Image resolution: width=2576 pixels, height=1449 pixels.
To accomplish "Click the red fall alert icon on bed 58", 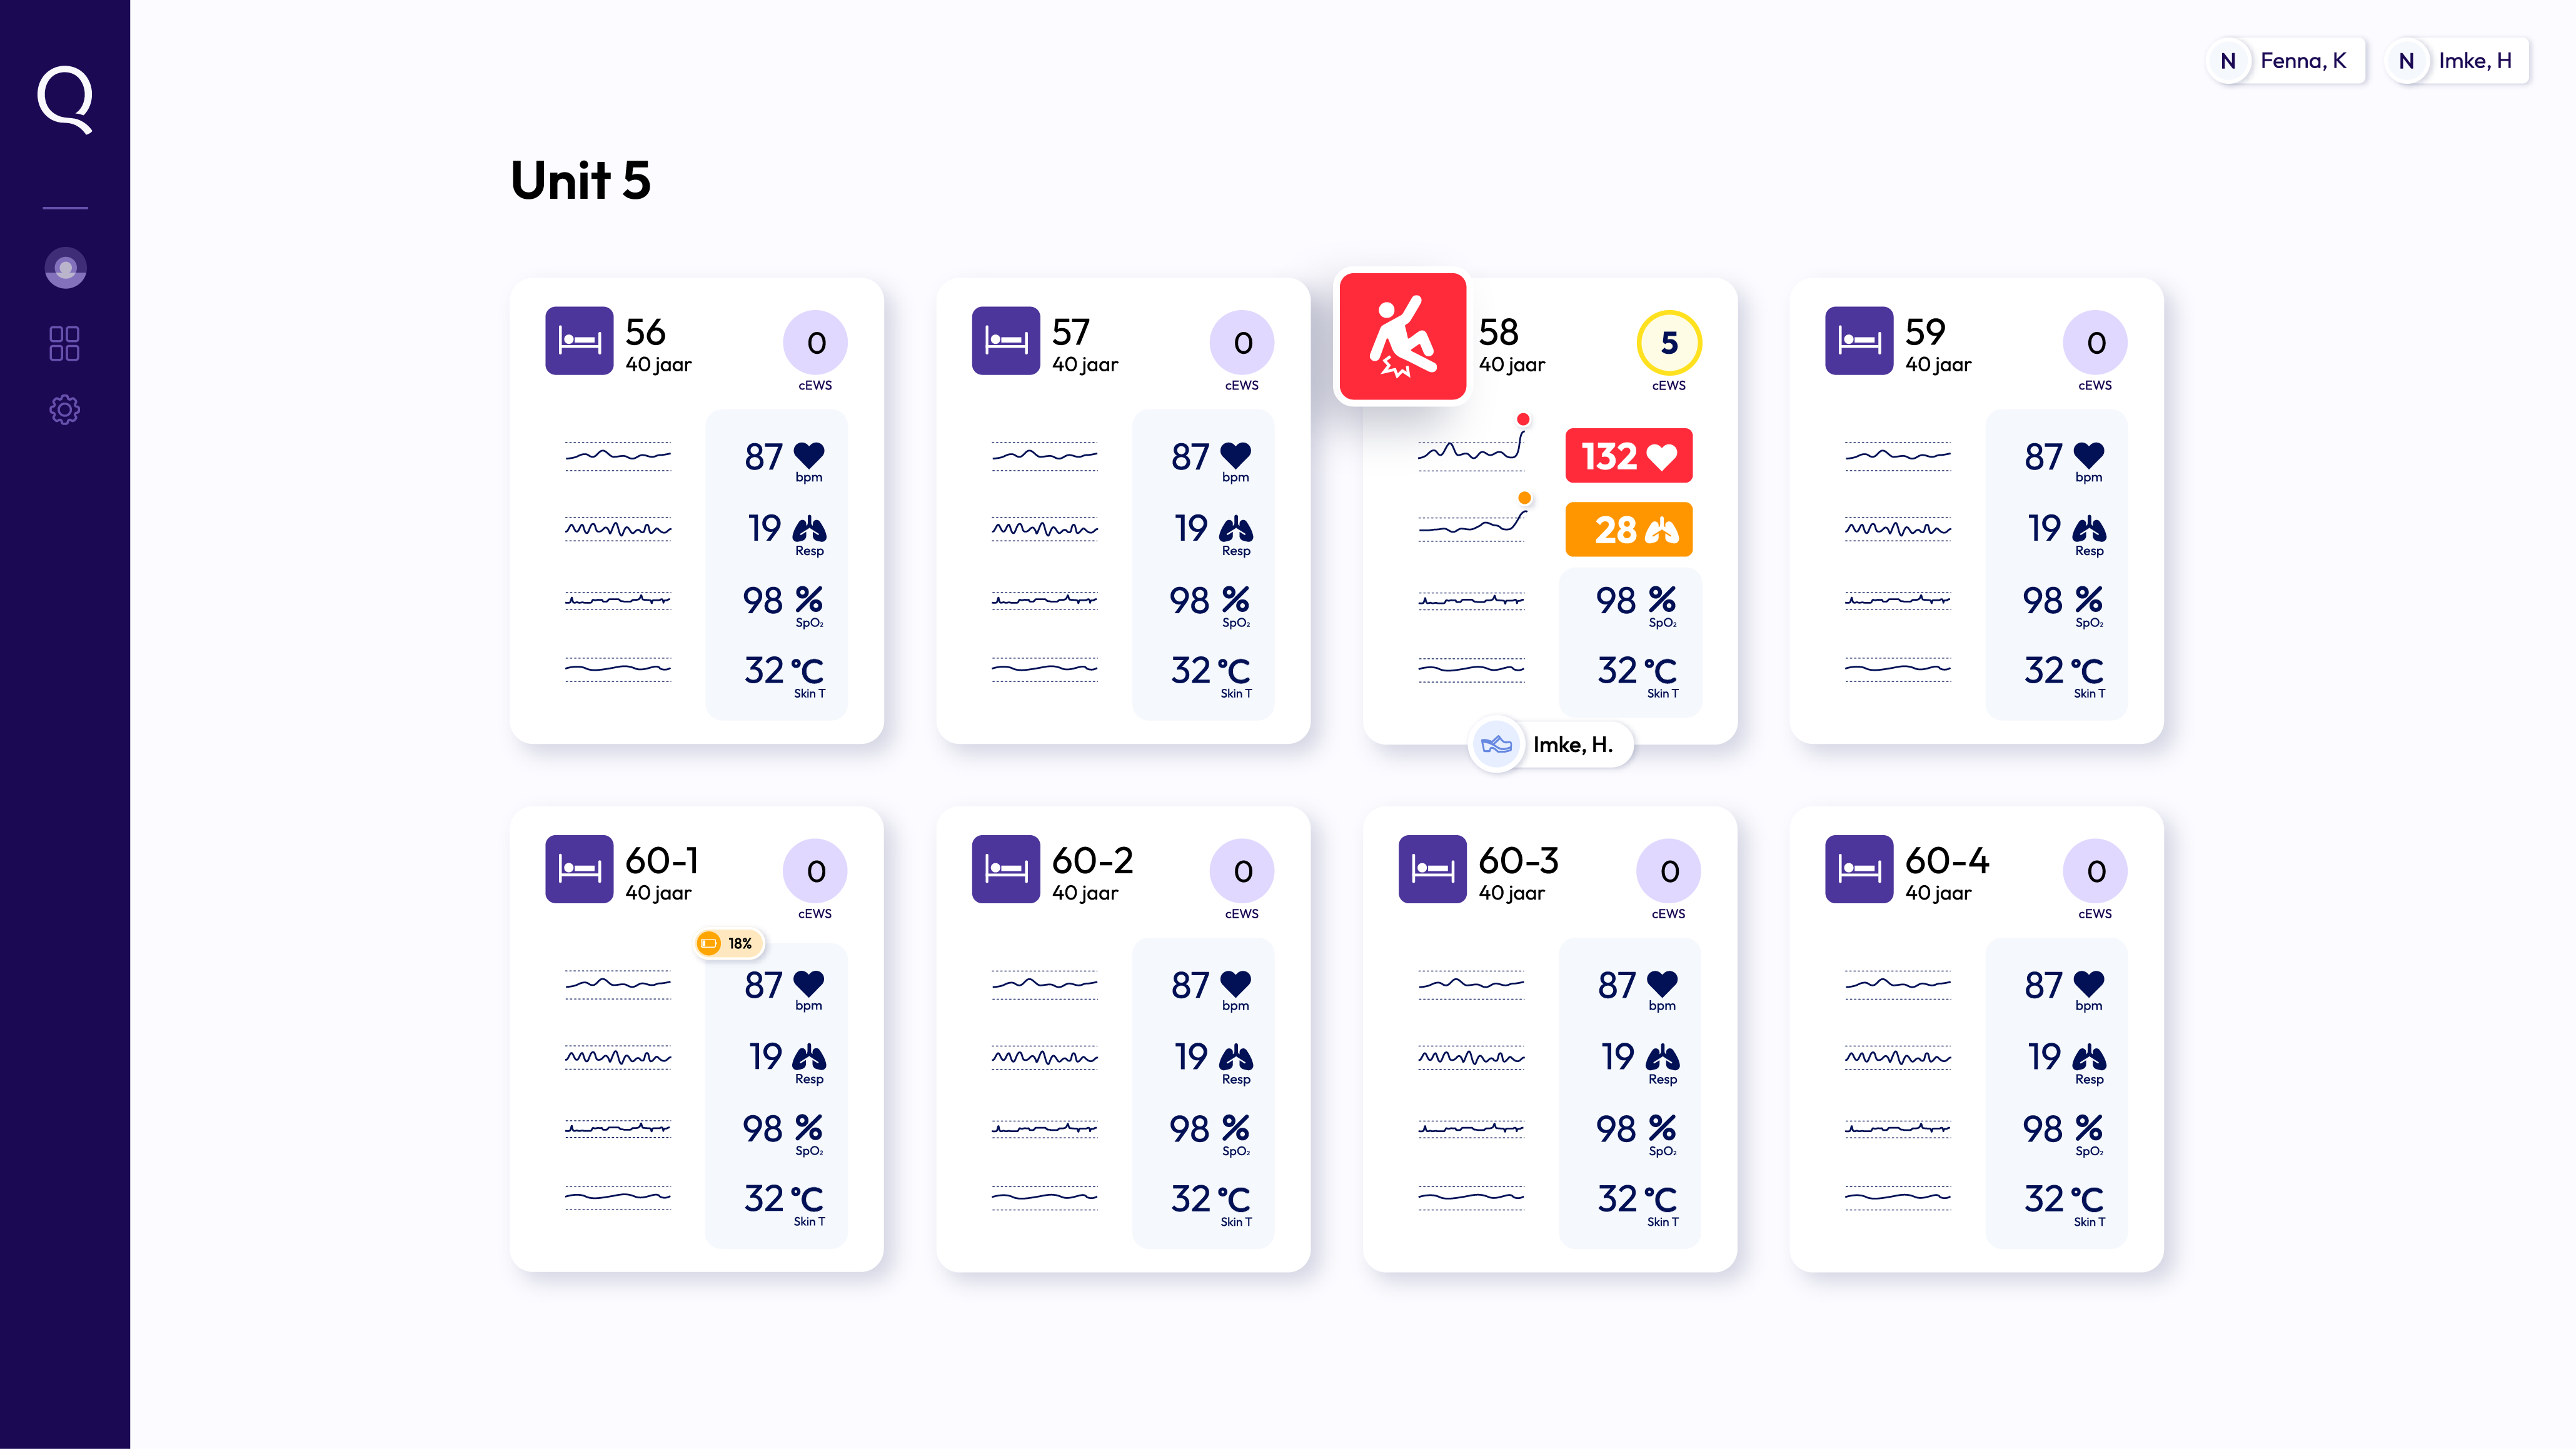I will click(x=1402, y=337).
